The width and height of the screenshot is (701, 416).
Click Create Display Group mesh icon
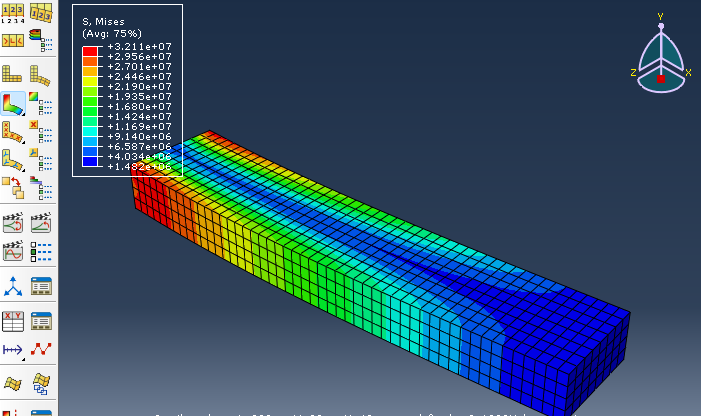[x=13, y=383]
